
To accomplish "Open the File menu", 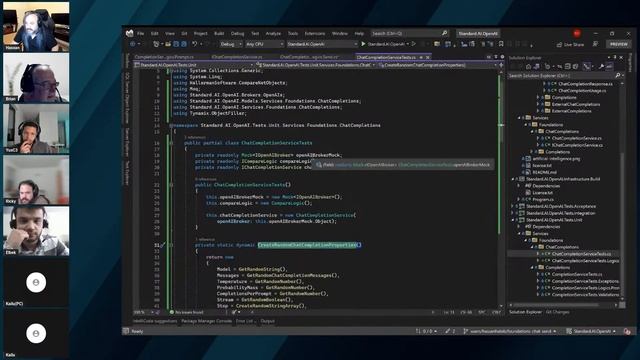I will [x=140, y=33].
